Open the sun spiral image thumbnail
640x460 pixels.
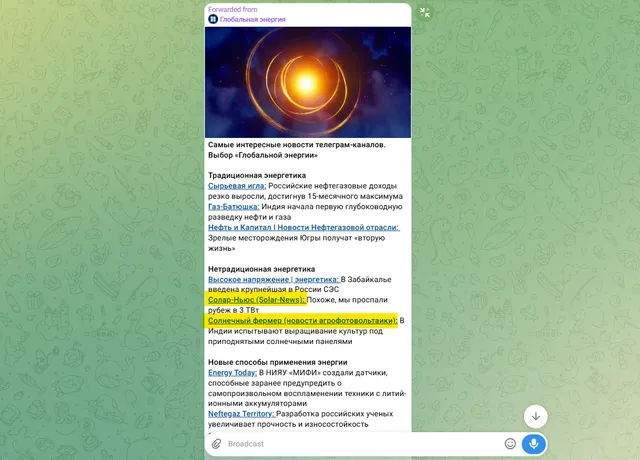click(x=308, y=82)
